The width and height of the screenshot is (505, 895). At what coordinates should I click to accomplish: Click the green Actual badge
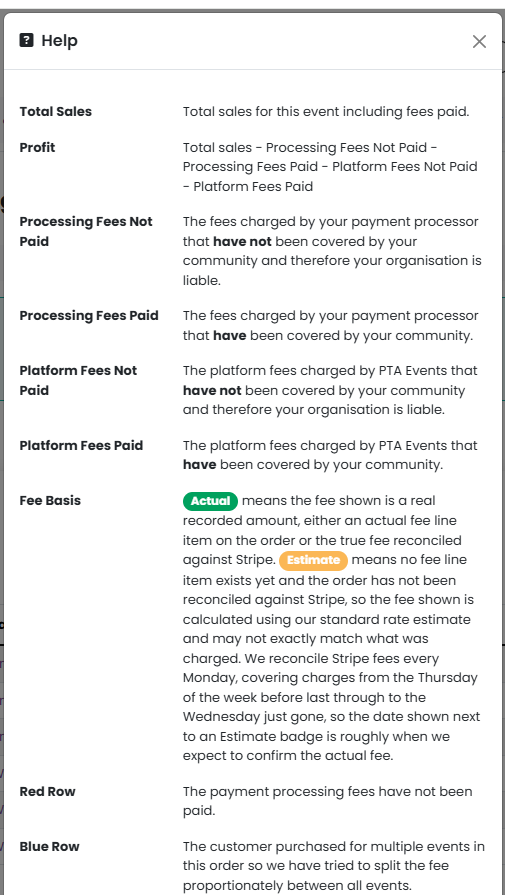(210, 501)
